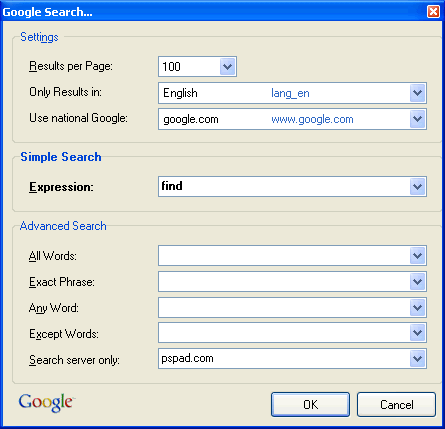
Task: Click the Advanced Search group heading
Action: coord(63,226)
